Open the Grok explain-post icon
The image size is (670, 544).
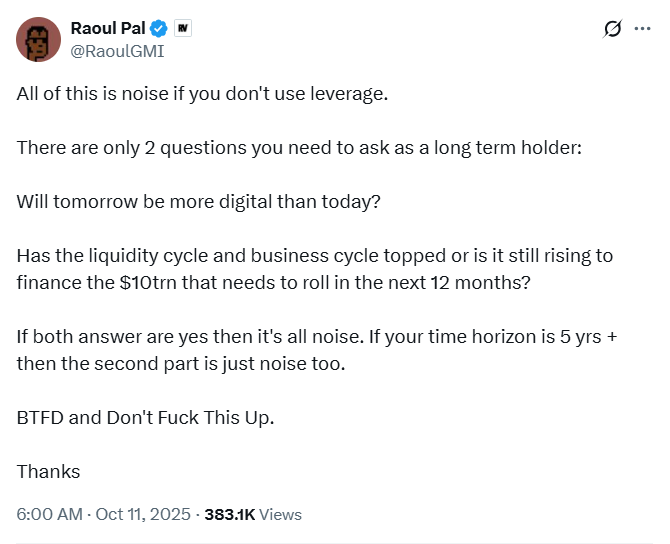tap(613, 30)
